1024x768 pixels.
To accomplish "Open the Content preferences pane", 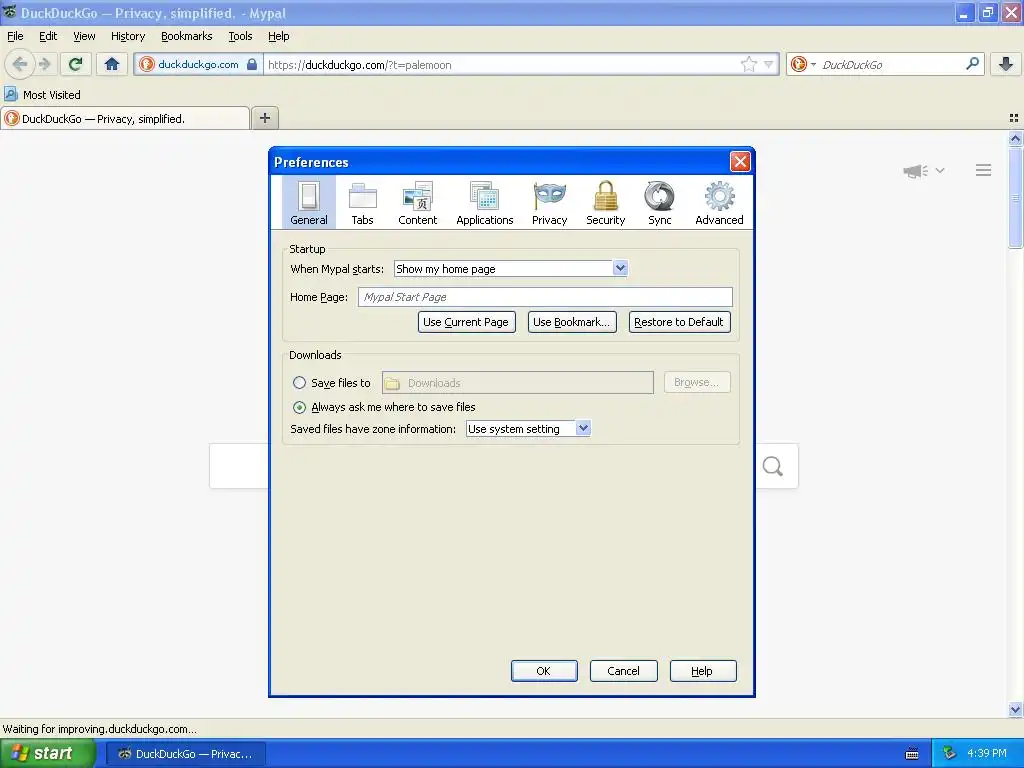I will [417, 203].
